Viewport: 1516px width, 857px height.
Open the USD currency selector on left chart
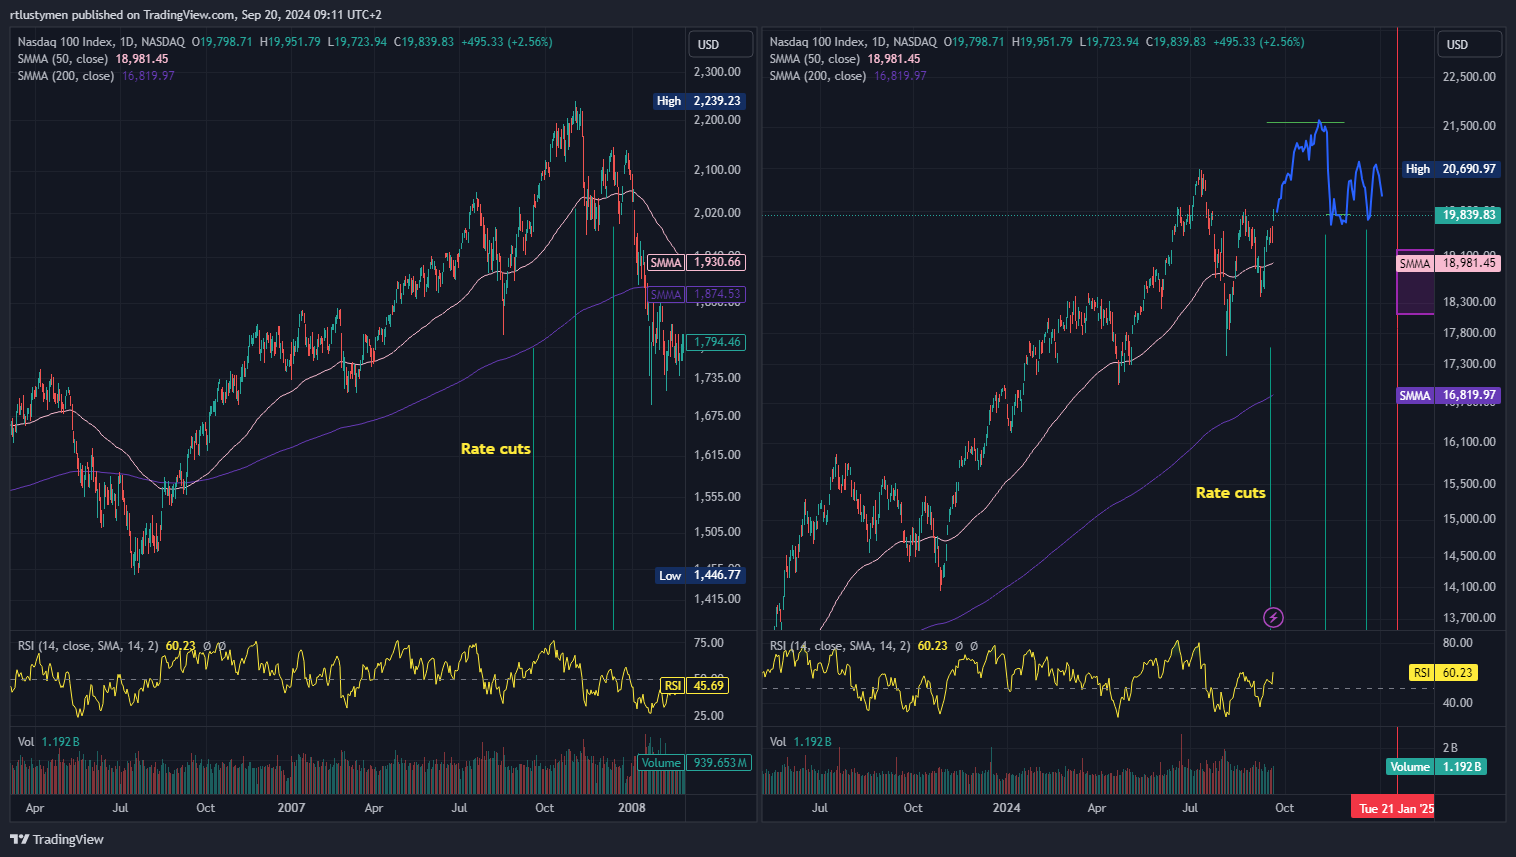(720, 44)
